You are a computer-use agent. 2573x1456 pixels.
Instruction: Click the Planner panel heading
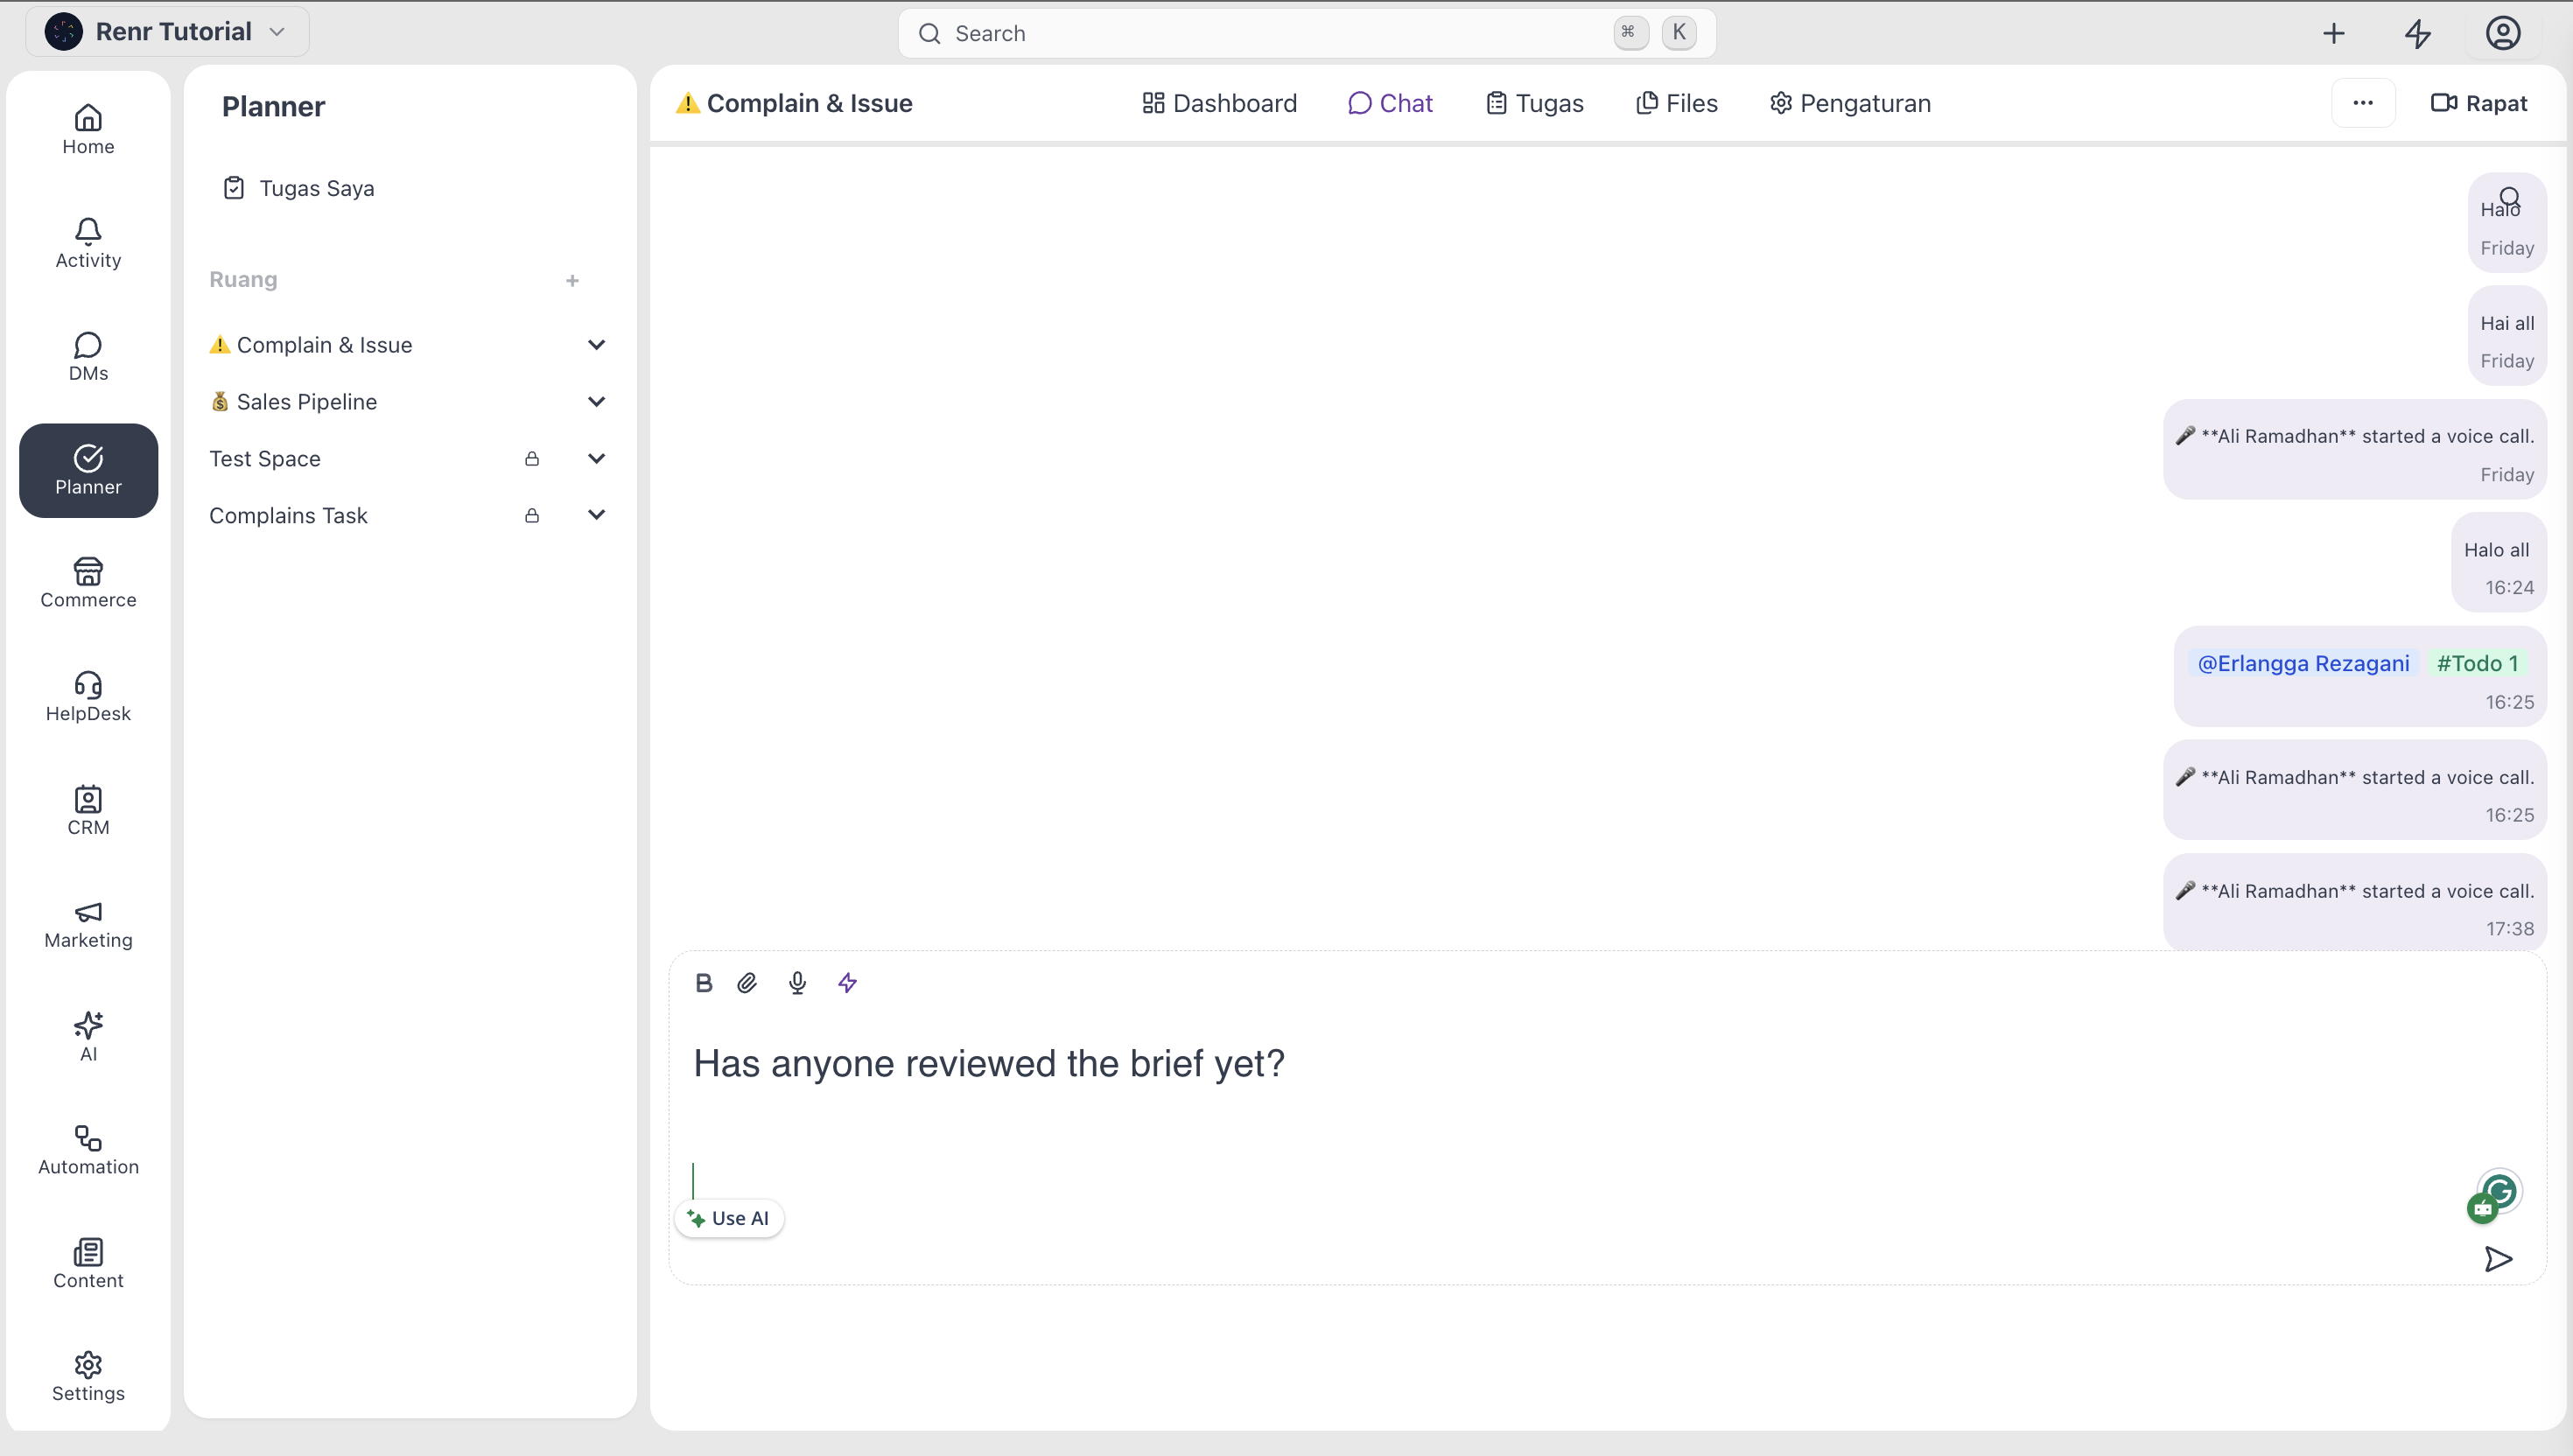click(x=273, y=107)
